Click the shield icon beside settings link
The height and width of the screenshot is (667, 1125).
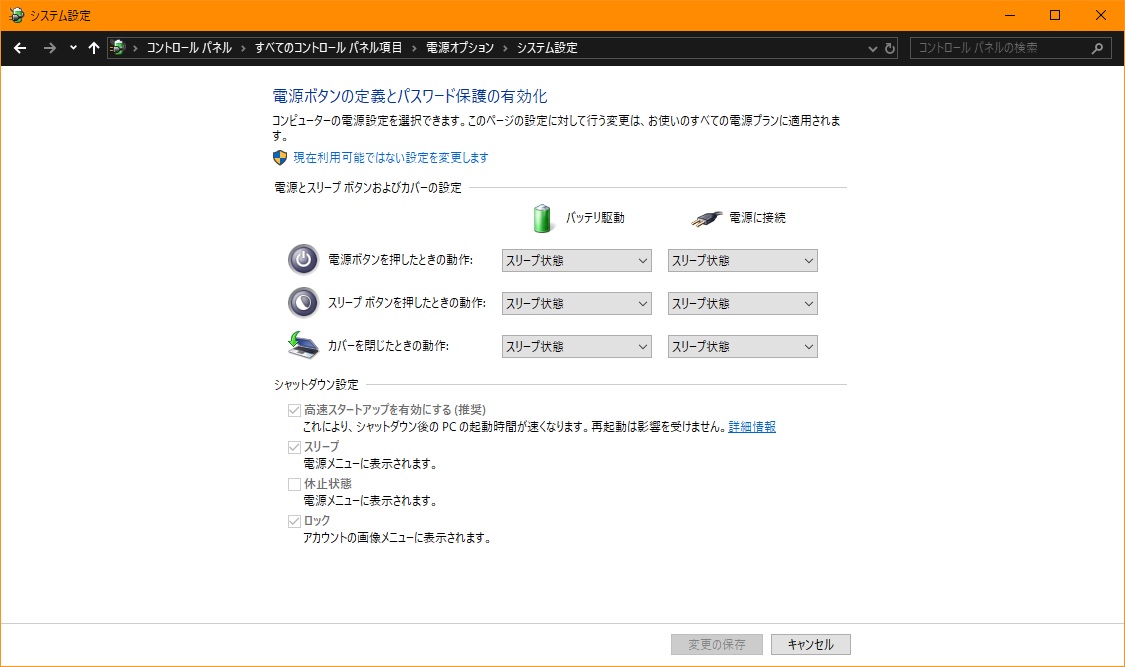click(x=280, y=158)
